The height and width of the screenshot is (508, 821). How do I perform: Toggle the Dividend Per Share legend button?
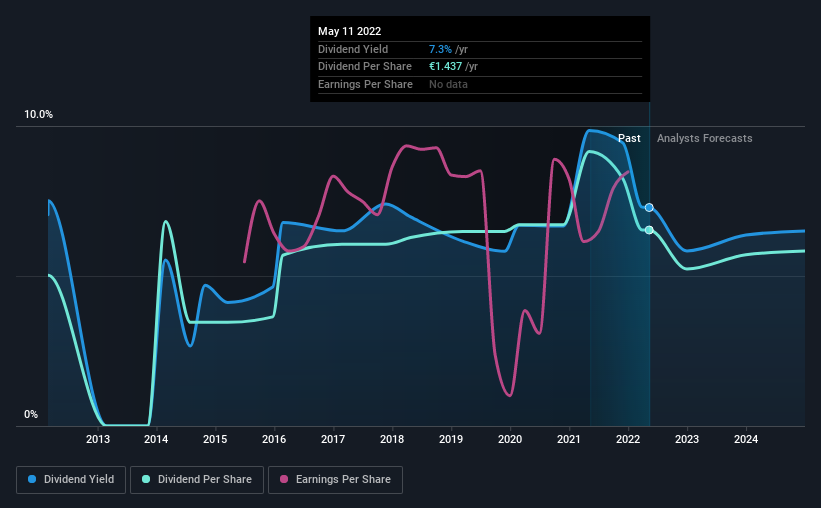tap(197, 480)
